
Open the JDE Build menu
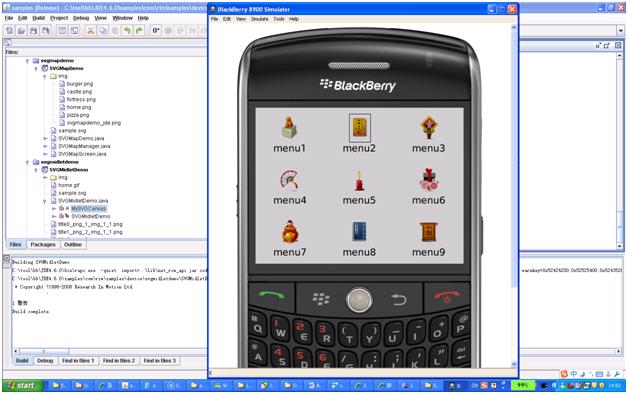tap(39, 18)
